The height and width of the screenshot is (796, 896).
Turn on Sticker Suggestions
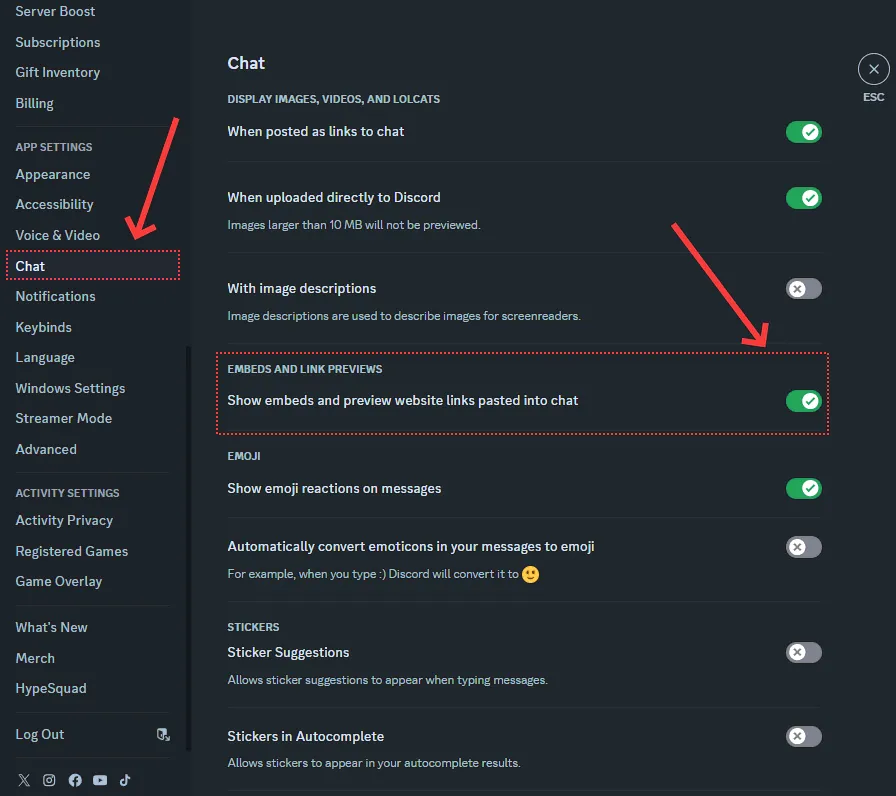tap(803, 652)
